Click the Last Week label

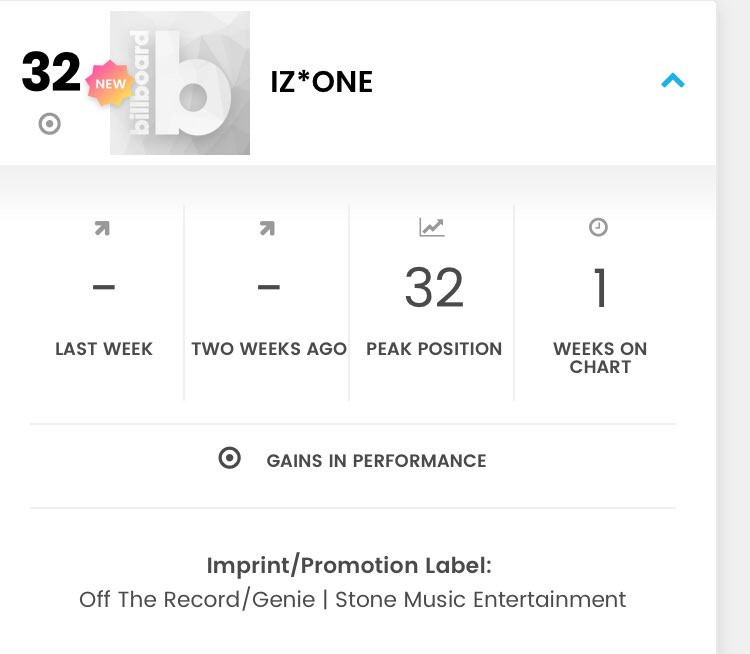[104, 349]
